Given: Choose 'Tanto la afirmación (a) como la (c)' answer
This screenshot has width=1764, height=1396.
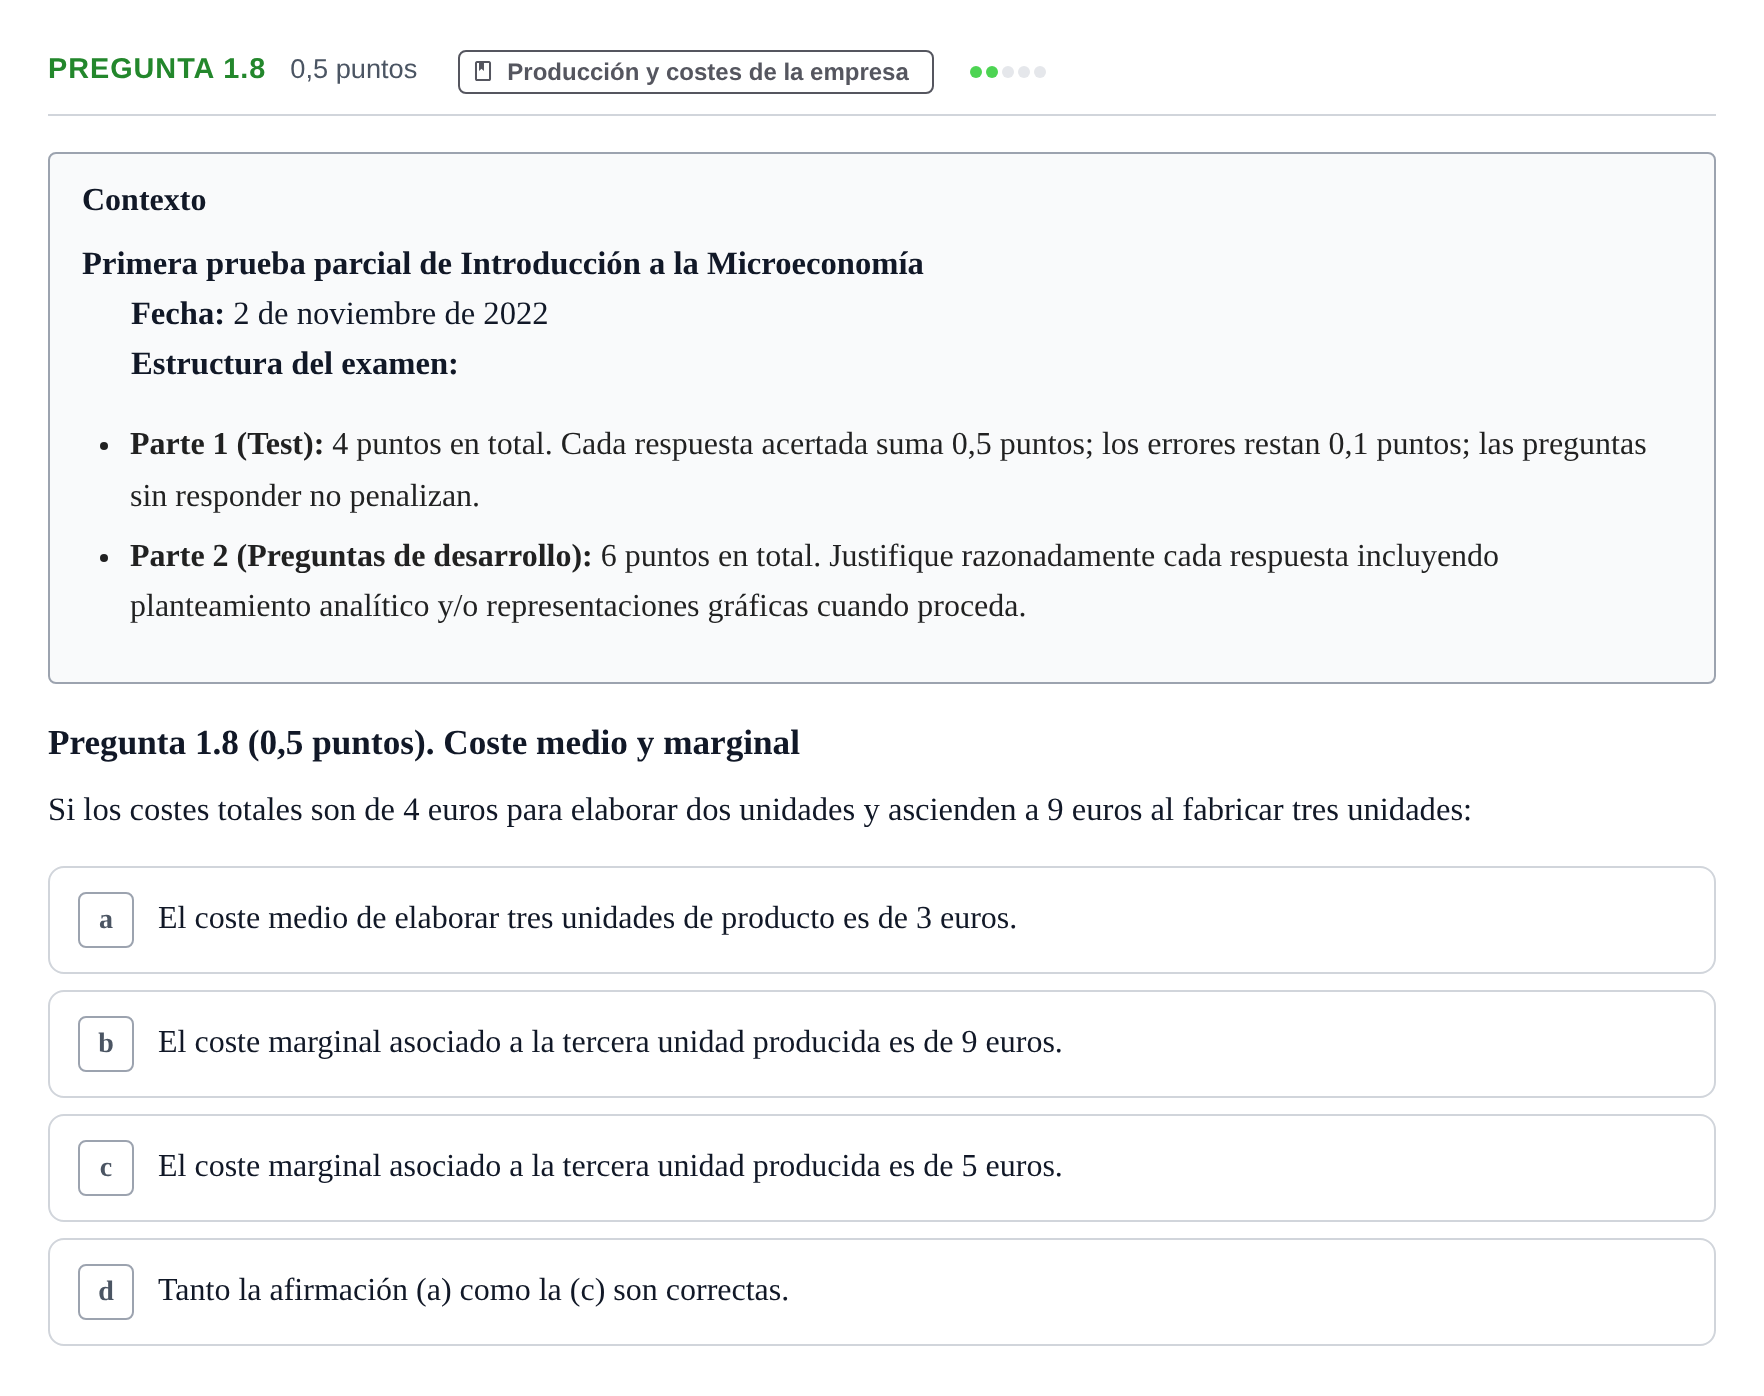Looking at the screenshot, I should coord(882,1292).
